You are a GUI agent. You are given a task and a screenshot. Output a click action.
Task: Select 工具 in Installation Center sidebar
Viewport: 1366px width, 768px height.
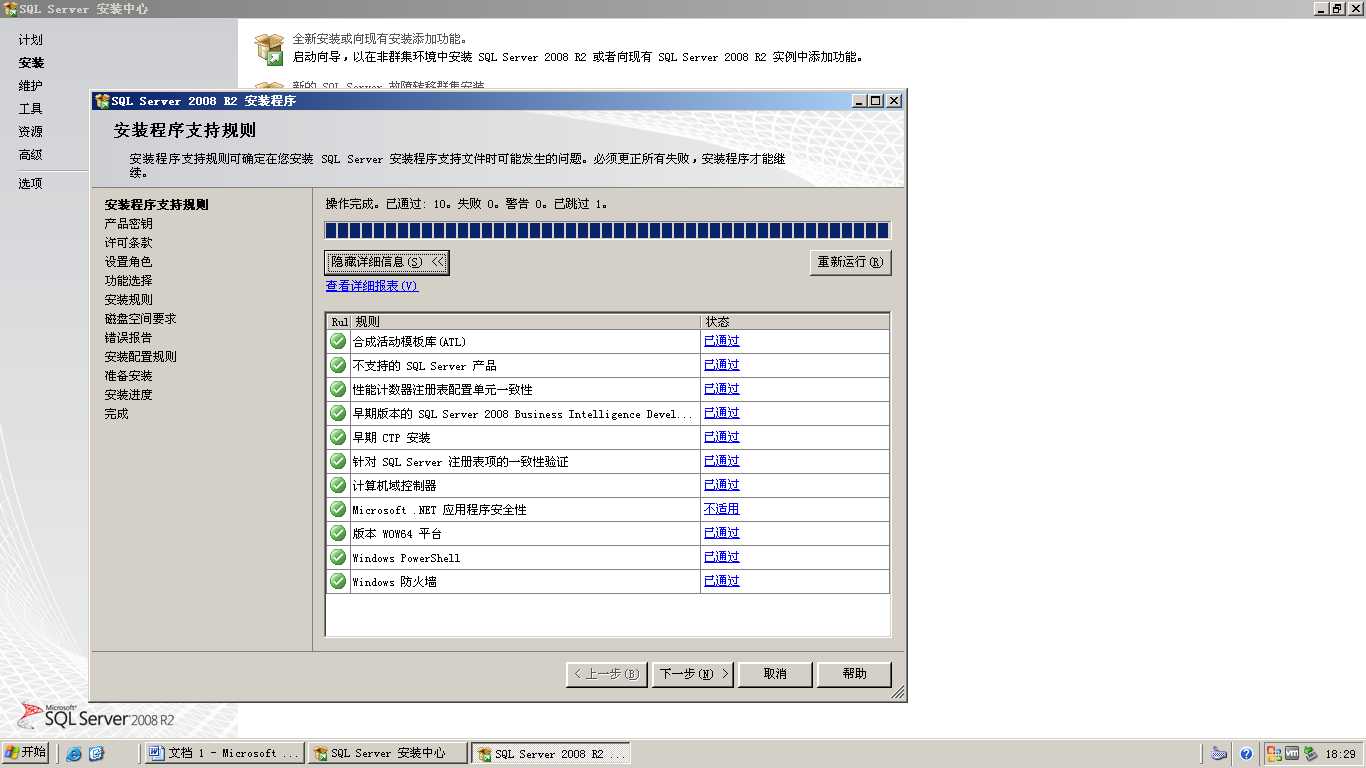pyautogui.click(x=31, y=109)
